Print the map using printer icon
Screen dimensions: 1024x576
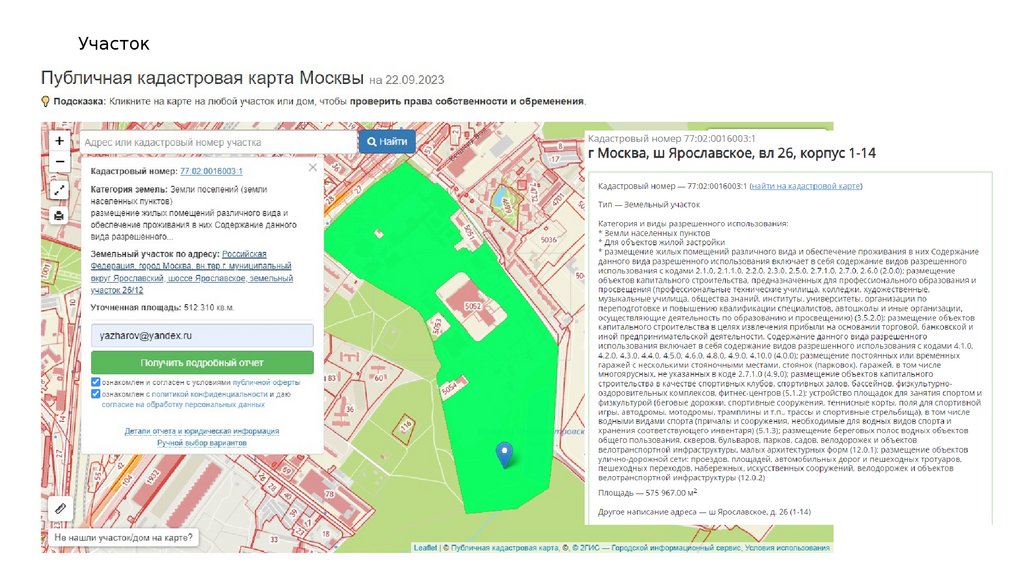pyautogui.click(x=59, y=216)
